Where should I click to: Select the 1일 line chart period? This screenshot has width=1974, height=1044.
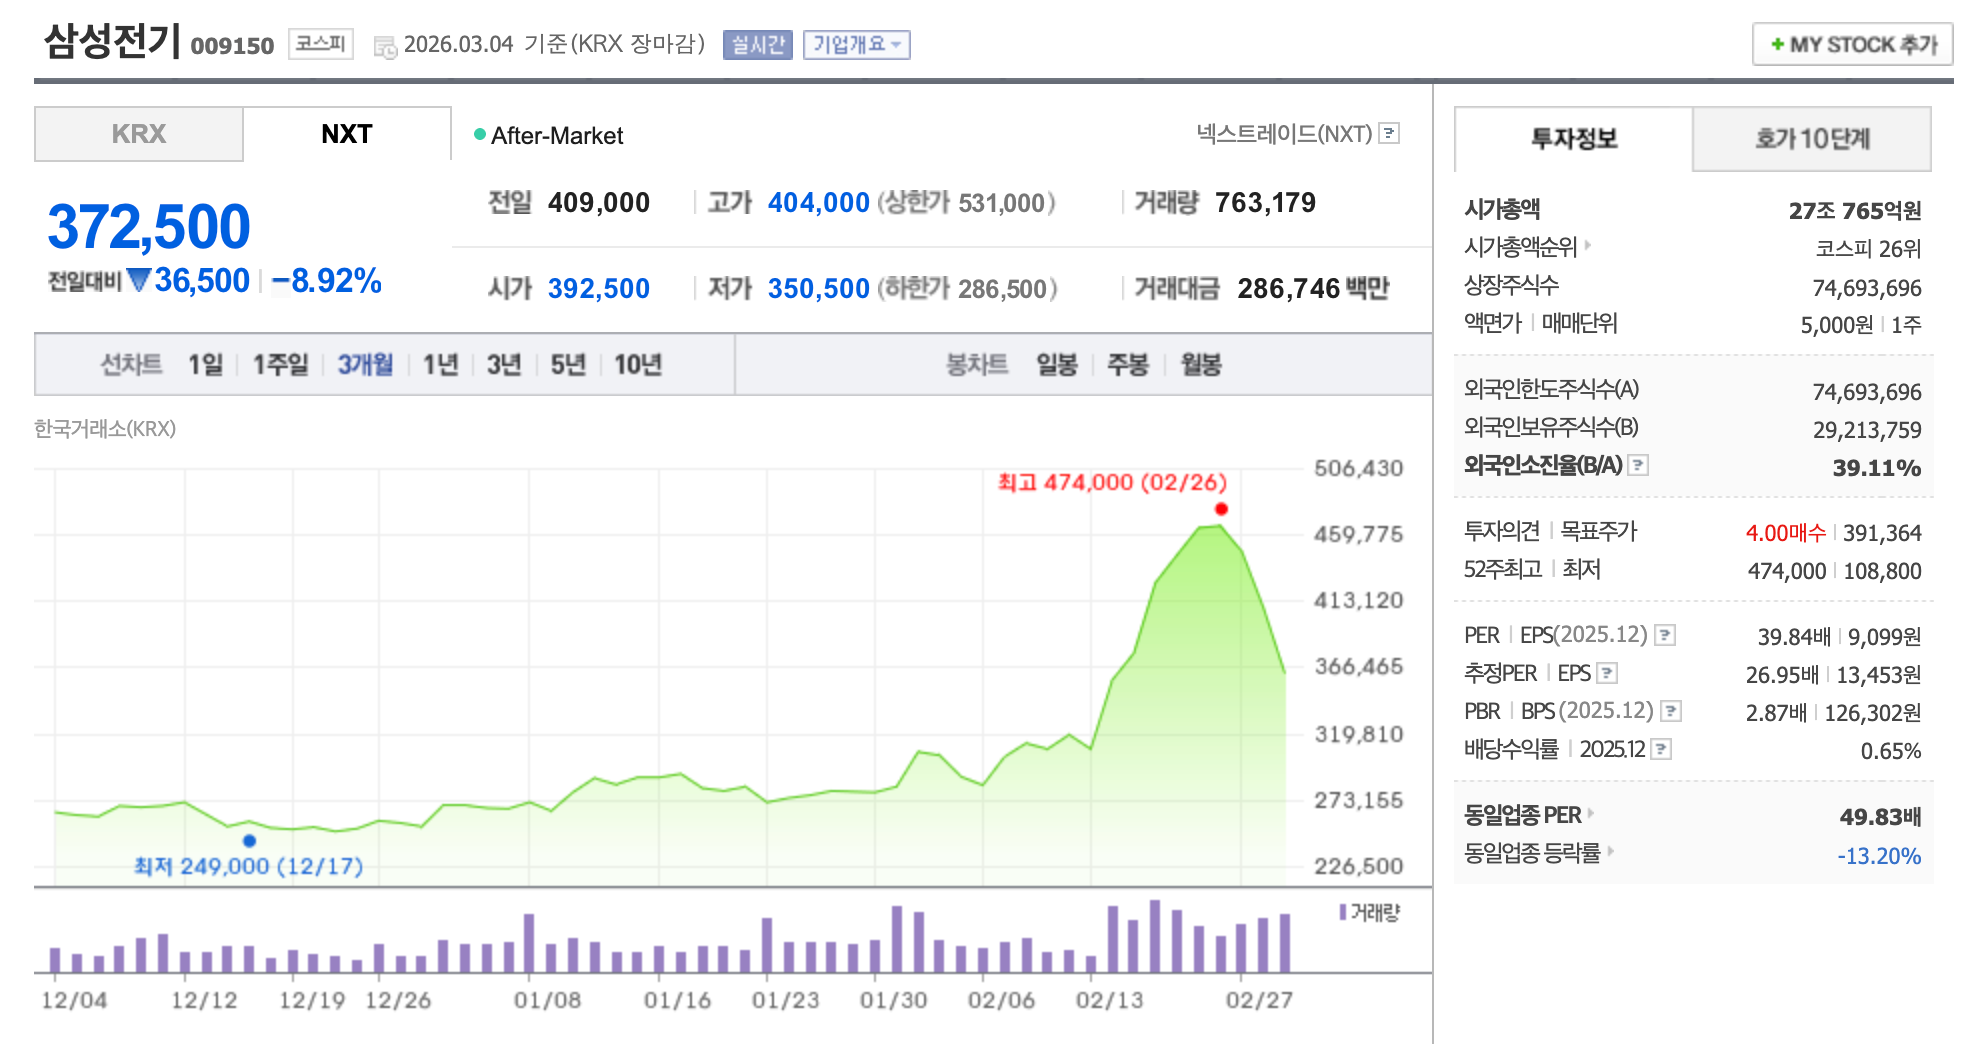pos(206,365)
